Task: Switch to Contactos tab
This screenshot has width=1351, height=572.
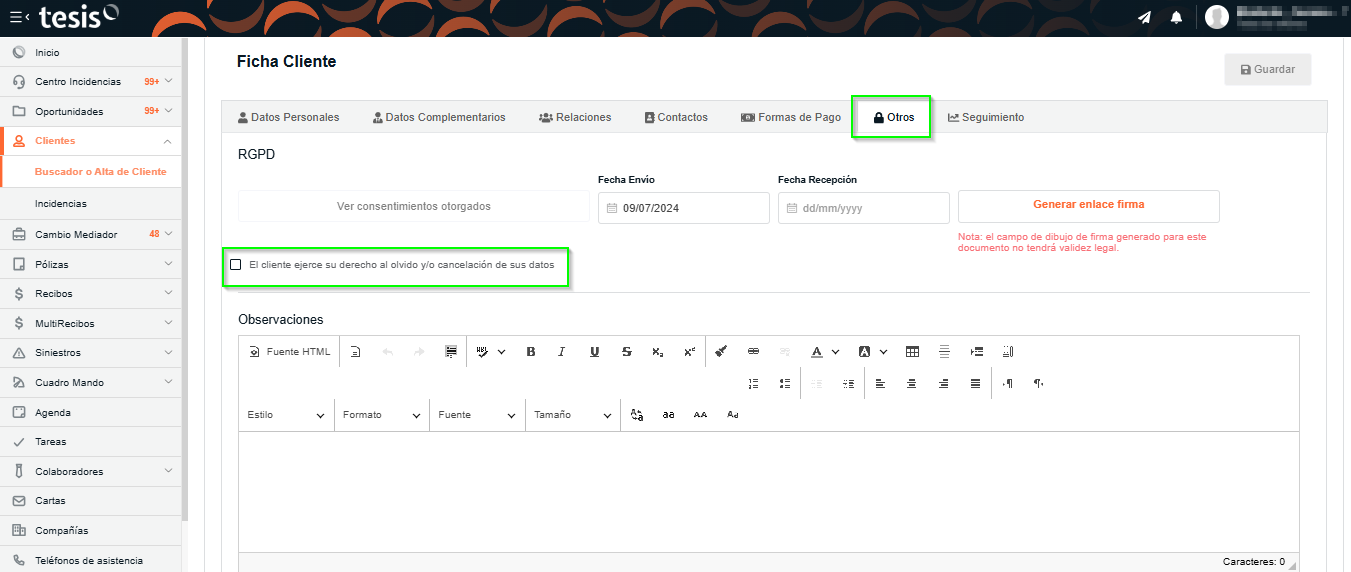Action: click(676, 117)
